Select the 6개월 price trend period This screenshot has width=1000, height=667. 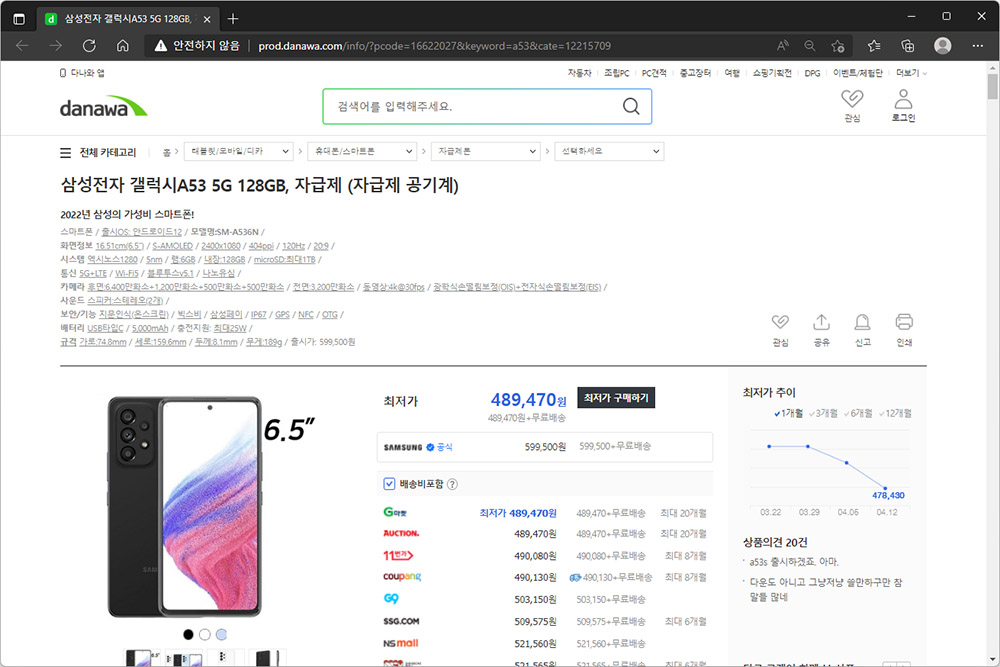tap(857, 413)
